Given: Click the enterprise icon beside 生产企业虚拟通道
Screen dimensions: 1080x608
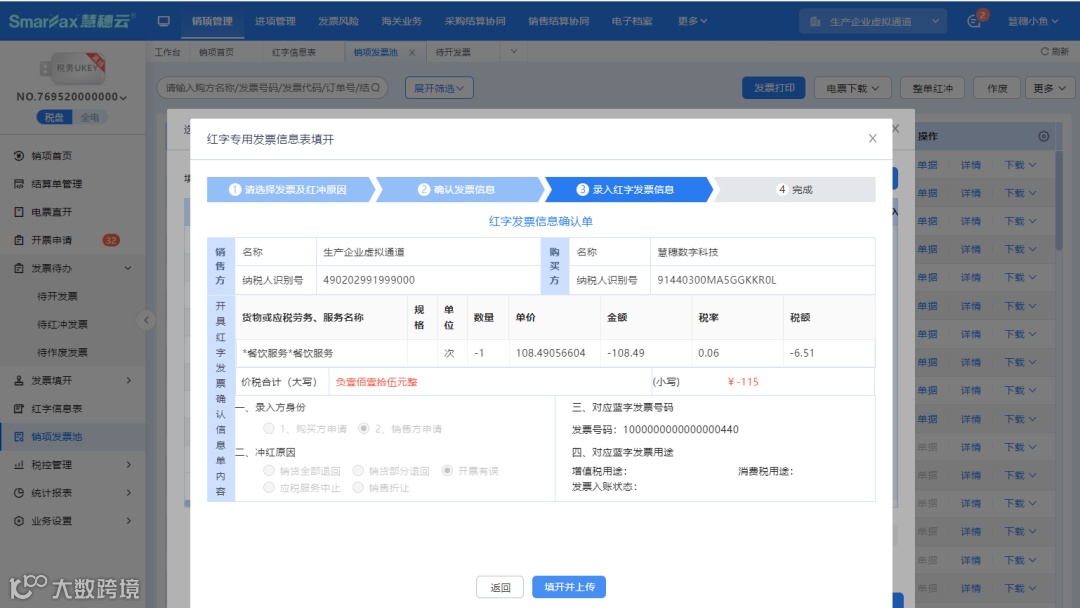Looking at the screenshot, I should (x=815, y=21).
